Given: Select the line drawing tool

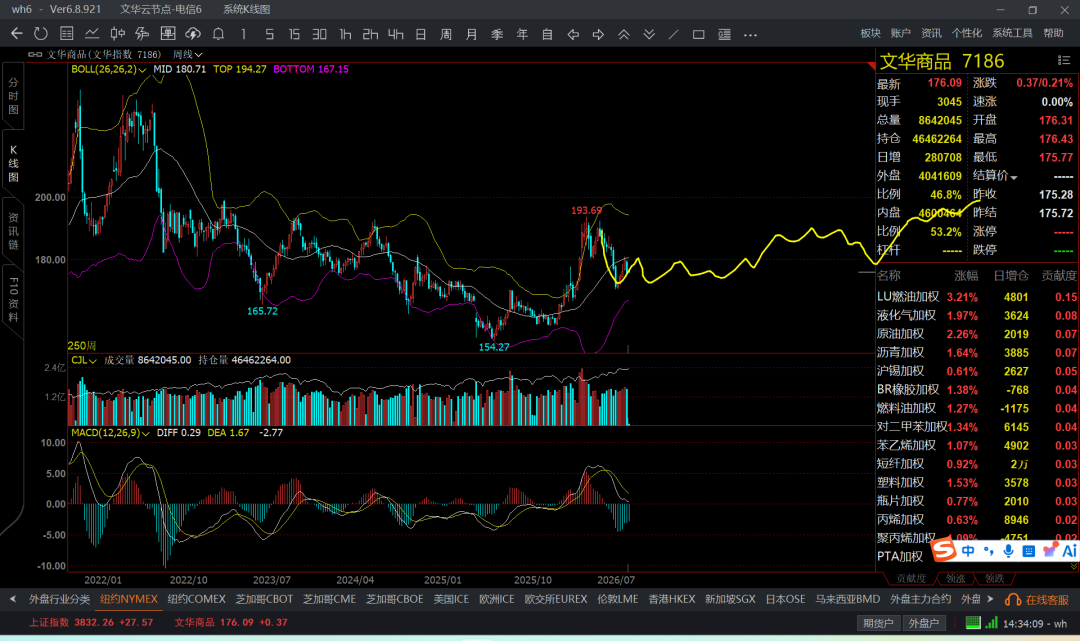Looking at the screenshot, I should 674,34.
